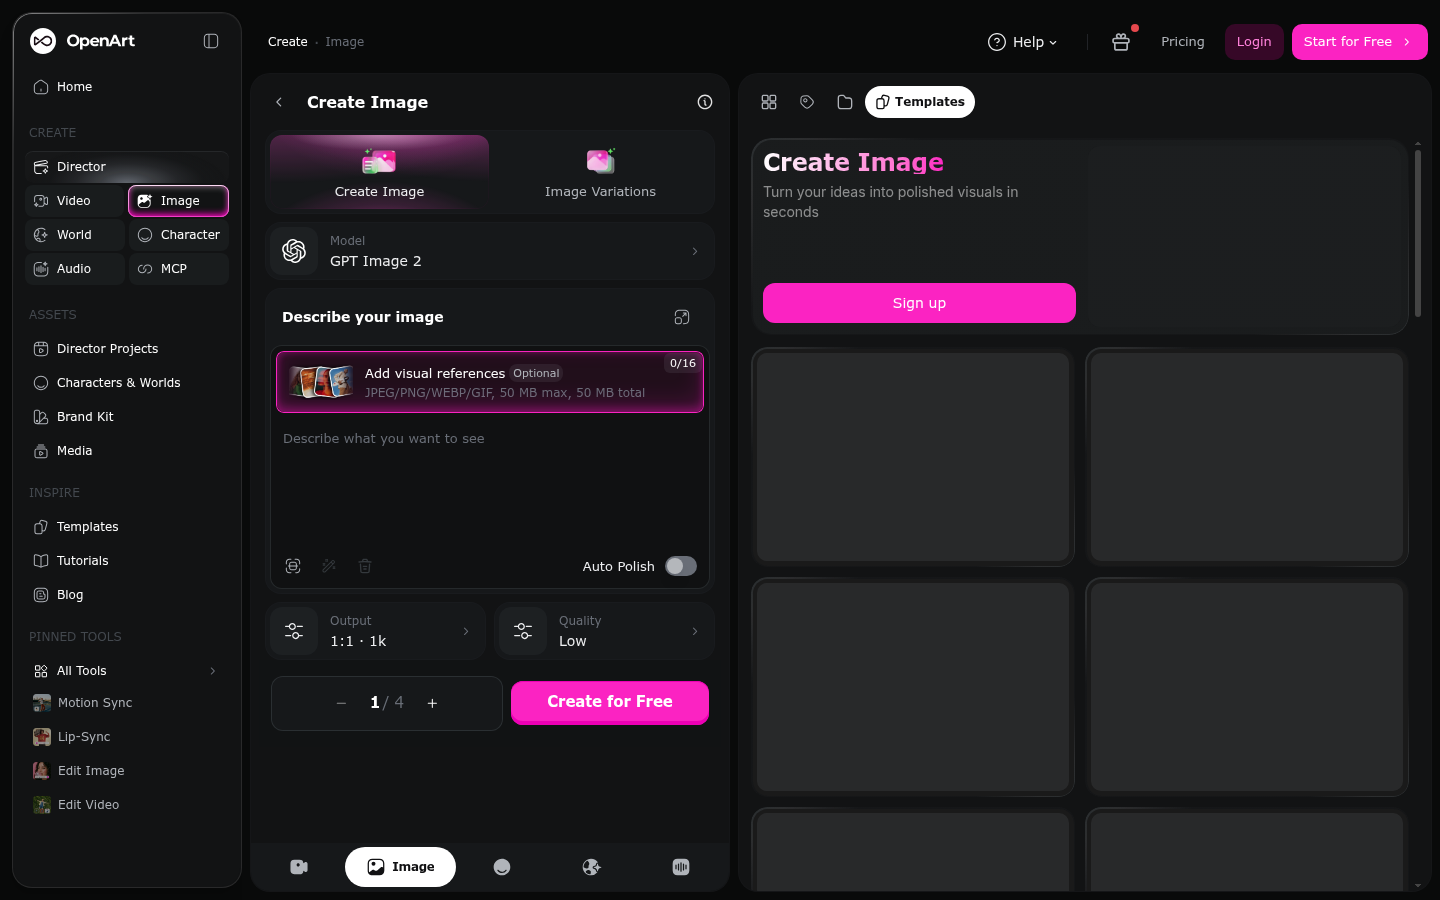Viewport: 1440px width, 900px height.
Task: Open Templates in the Inspire section
Action: (127, 527)
